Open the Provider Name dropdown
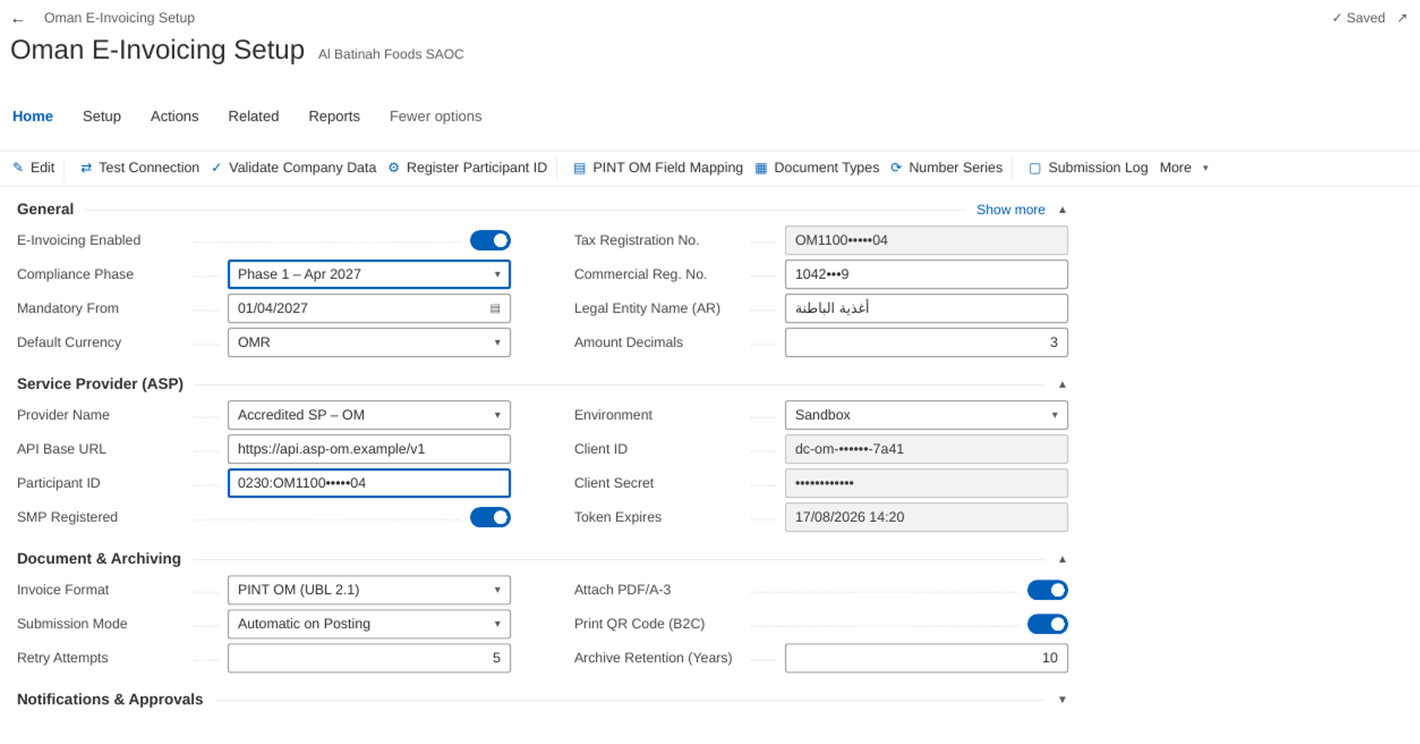Image resolution: width=1420 pixels, height=744 pixels. 369,415
